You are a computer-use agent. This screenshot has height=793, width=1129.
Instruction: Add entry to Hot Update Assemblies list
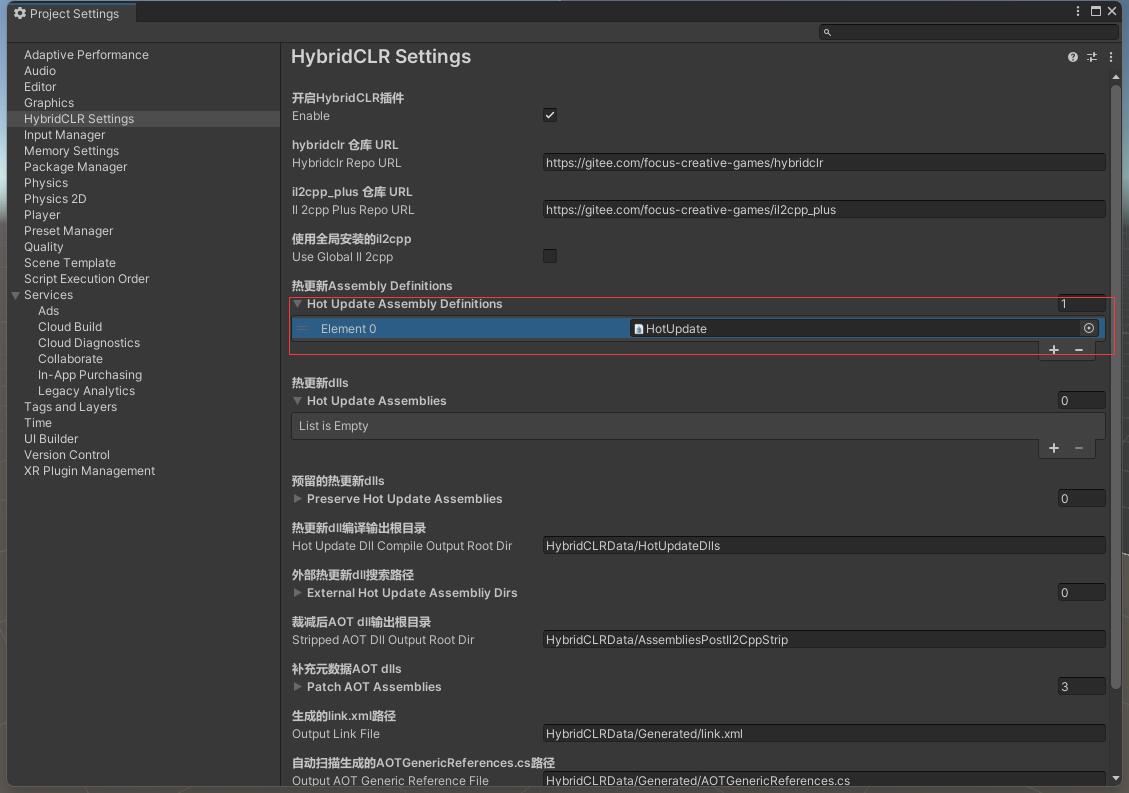1054,448
